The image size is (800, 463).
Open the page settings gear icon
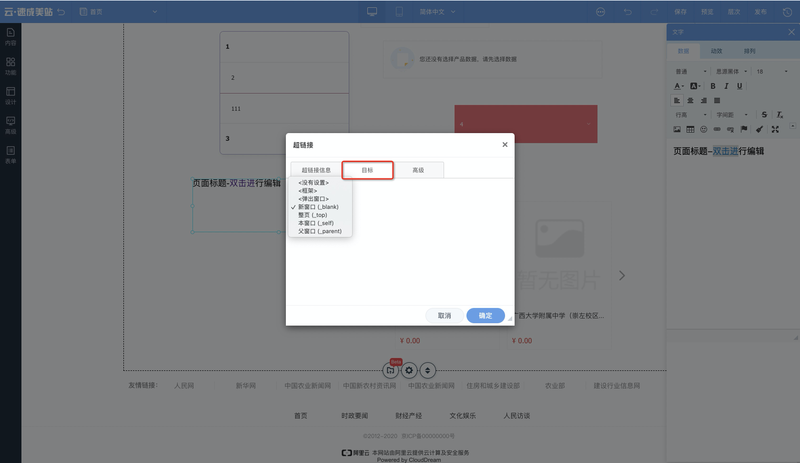tap(409, 370)
